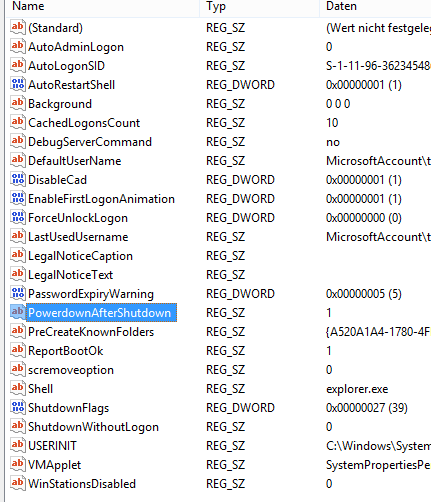Click the 0x00000027 (39) data value
Viewport: 431px width, 502px height.
(x=367, y=408)
